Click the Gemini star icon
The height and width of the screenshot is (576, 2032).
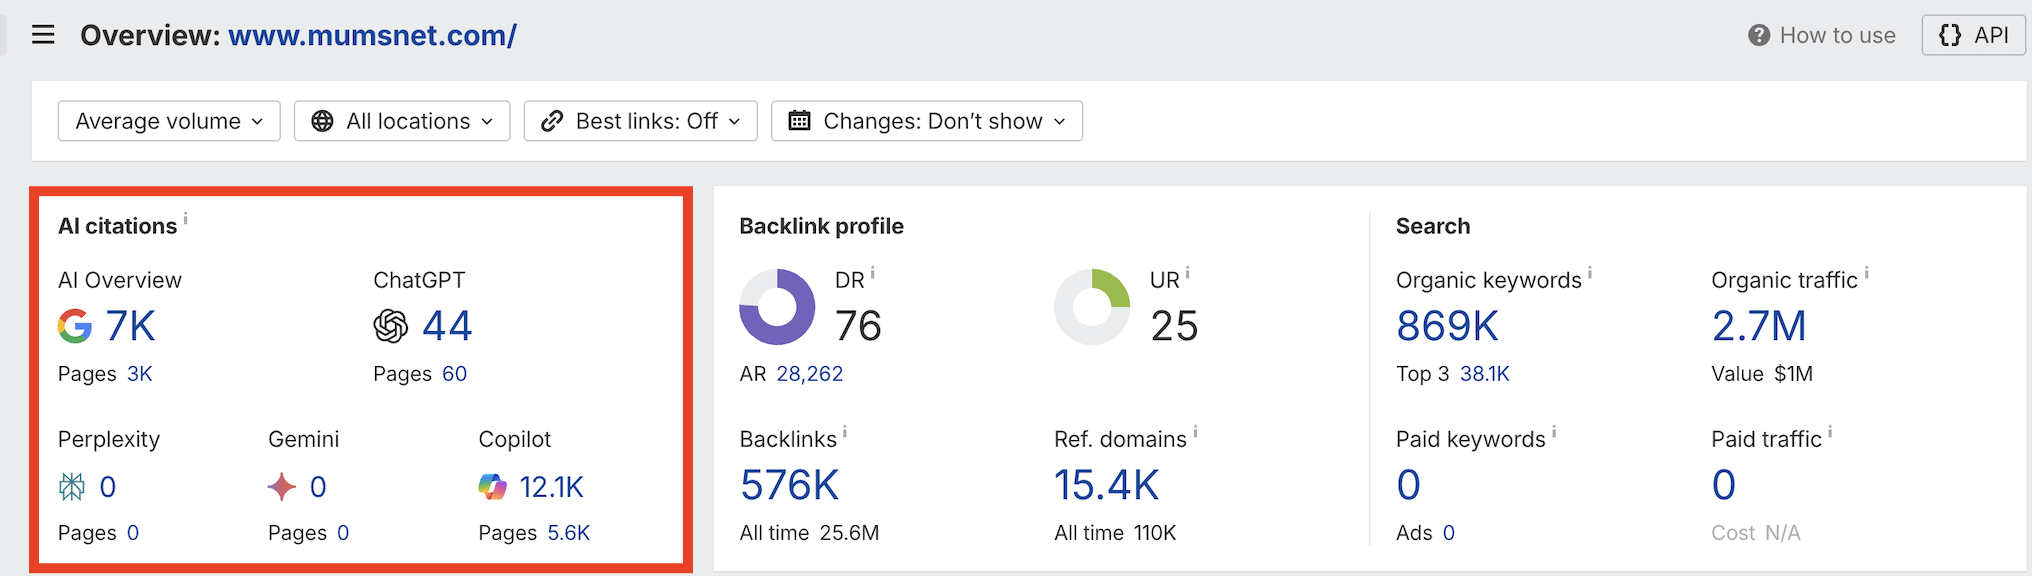pos(282,487)
